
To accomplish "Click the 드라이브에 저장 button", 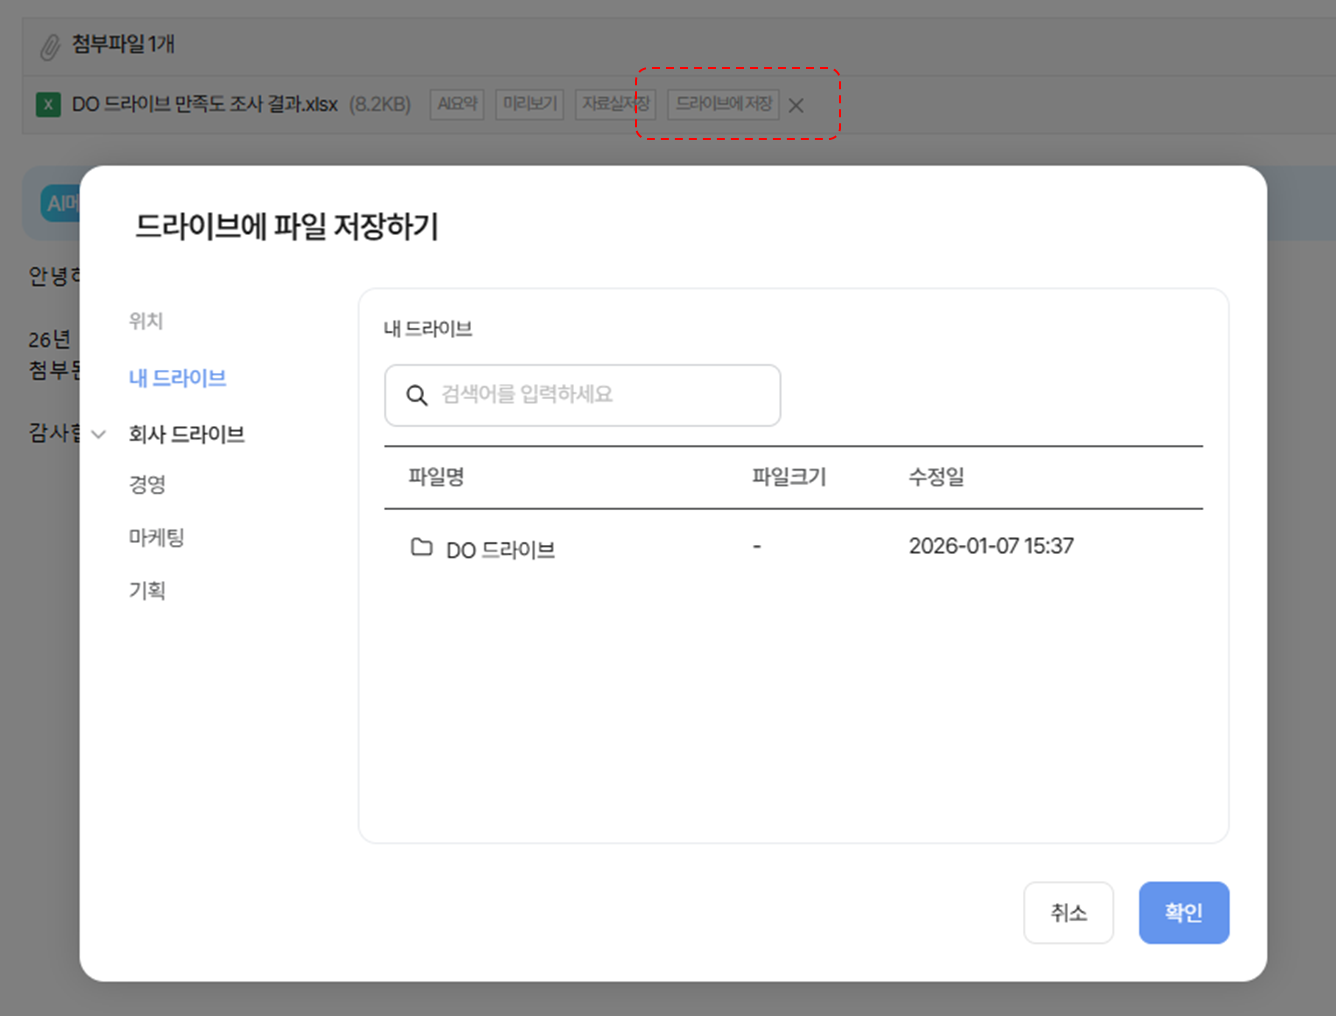I will pyautogui.click(x=723, y=104).
